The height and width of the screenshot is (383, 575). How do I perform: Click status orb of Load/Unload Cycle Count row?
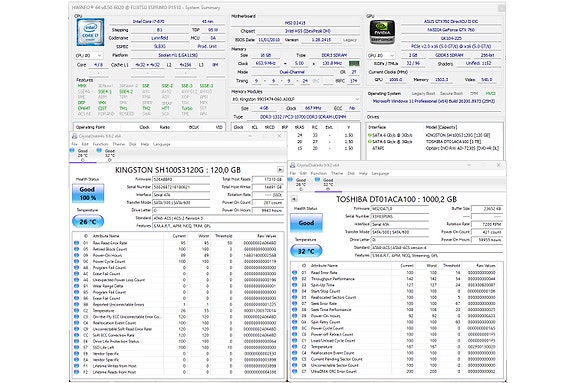coord(294,340)
